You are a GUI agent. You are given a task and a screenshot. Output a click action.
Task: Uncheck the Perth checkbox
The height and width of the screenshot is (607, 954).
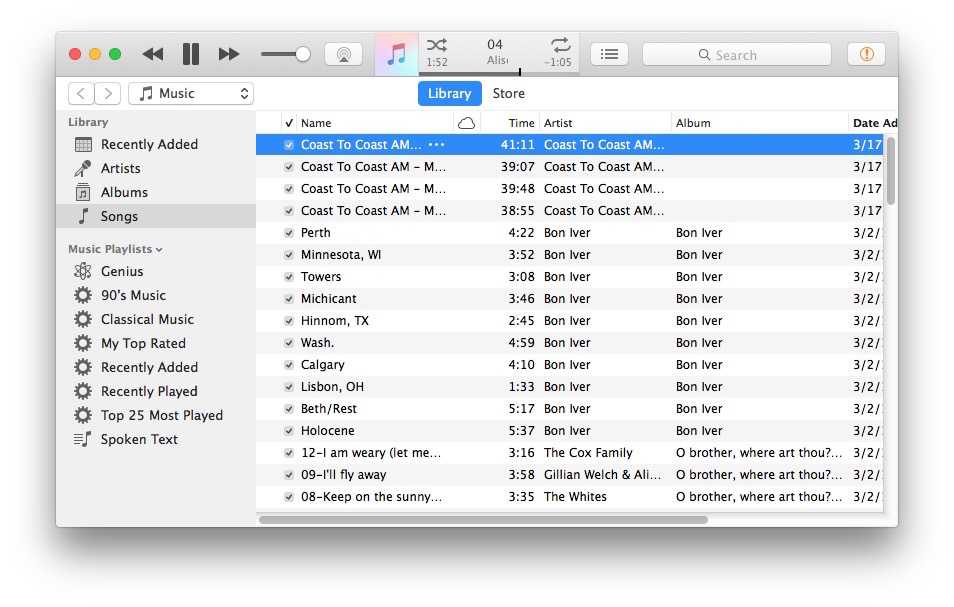[x=288, y=233]
